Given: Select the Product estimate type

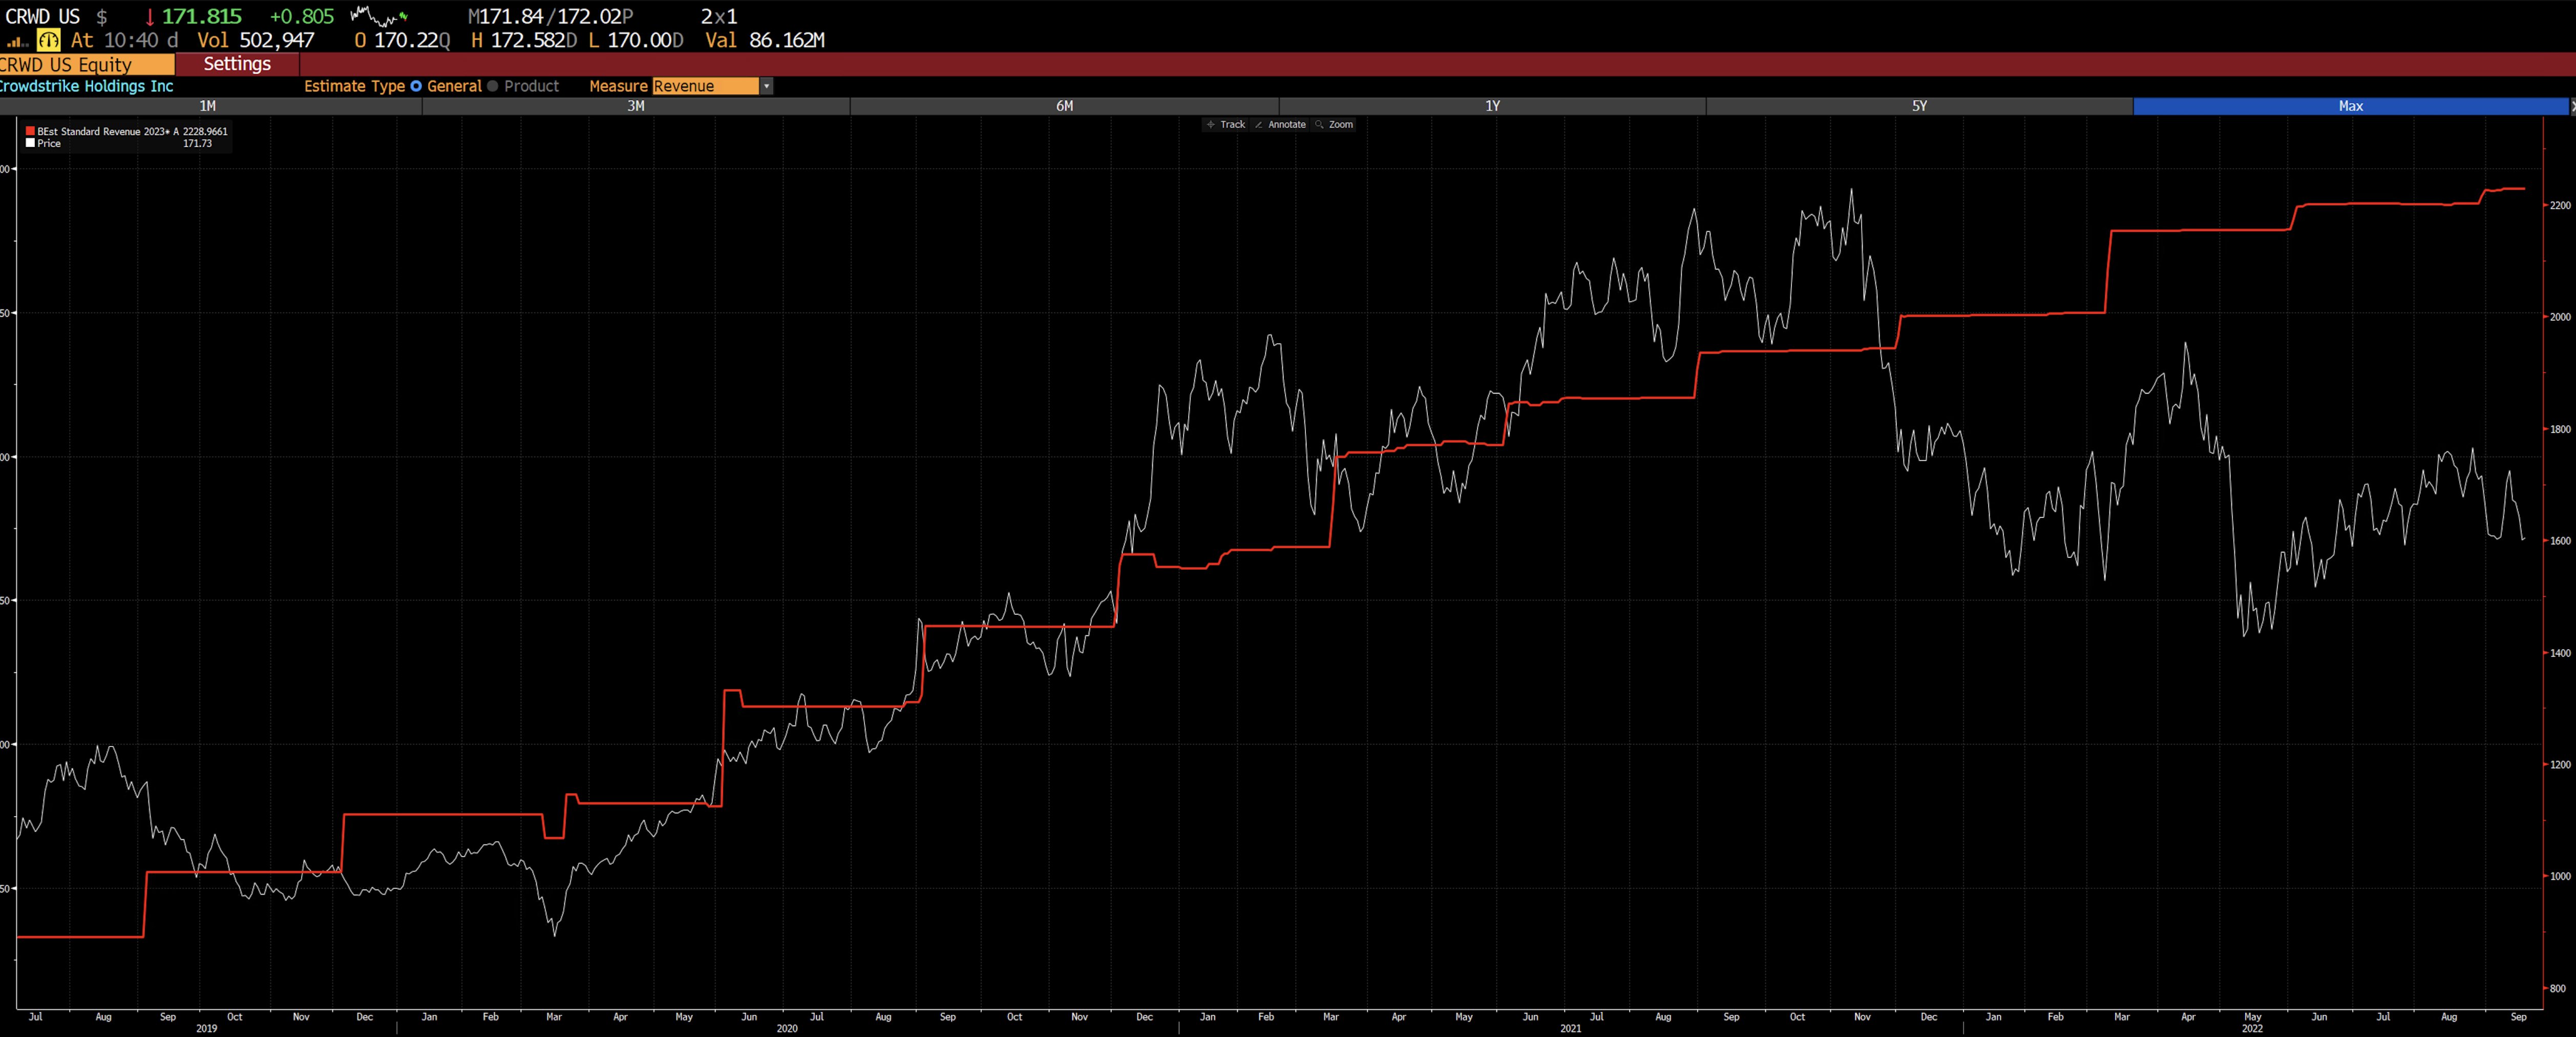Looking at the screenshot, I should coord(523,86).
